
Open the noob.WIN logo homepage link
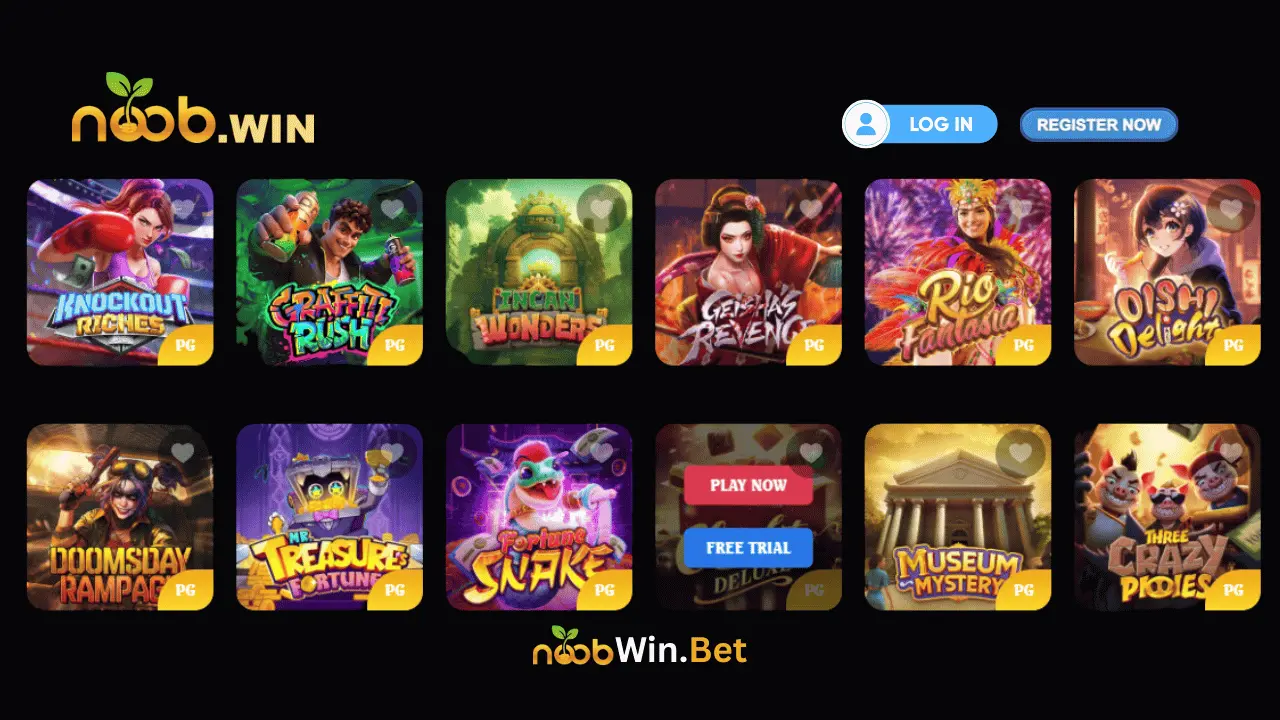(x=193, y=108)
